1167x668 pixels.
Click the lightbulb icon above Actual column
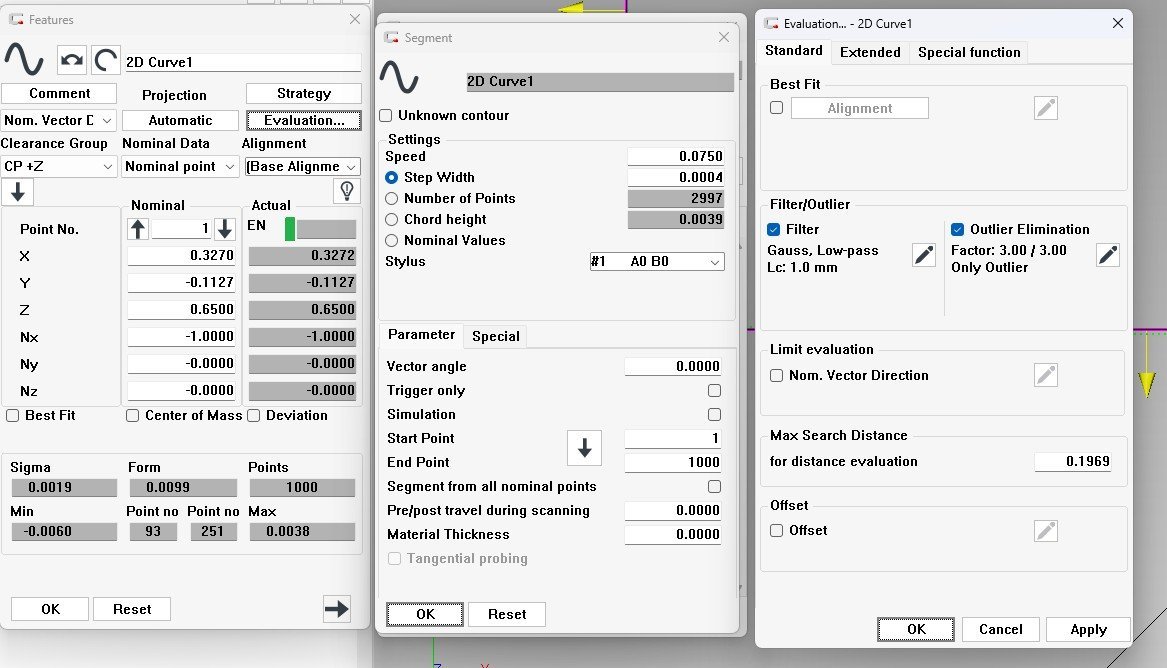346,191
